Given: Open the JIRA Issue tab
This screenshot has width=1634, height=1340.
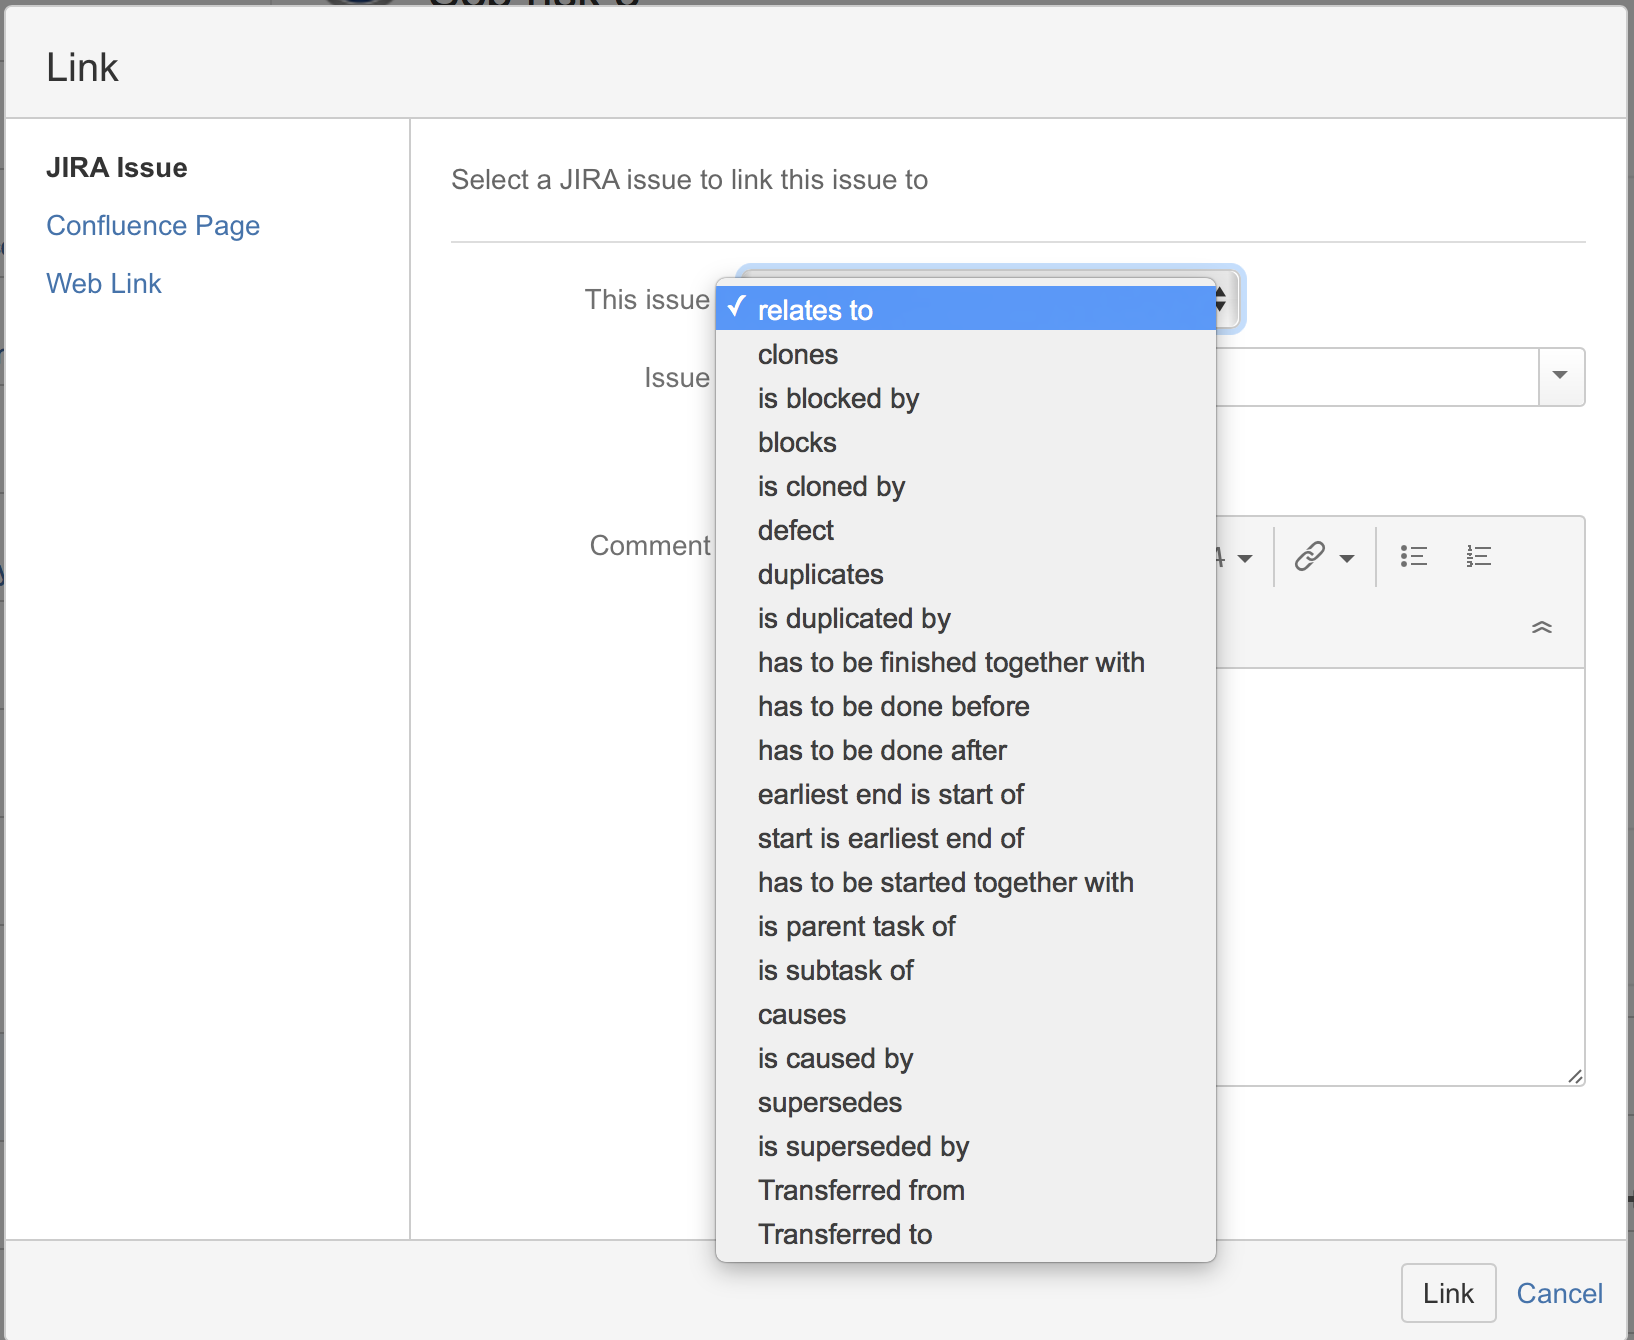Looking at the screenshot, I should (x=117, y=167).
